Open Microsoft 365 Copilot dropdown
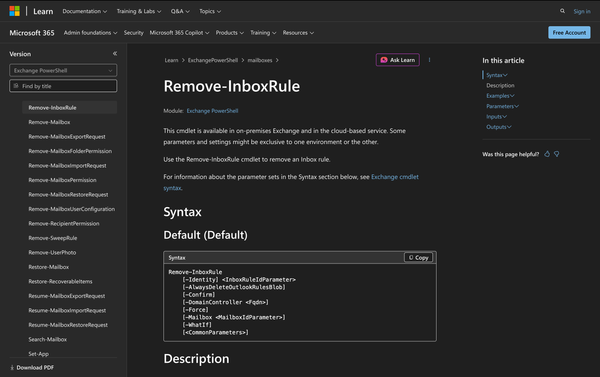This screenshot has height=377, width=600. pyautogui.click(x=179, y=33)
